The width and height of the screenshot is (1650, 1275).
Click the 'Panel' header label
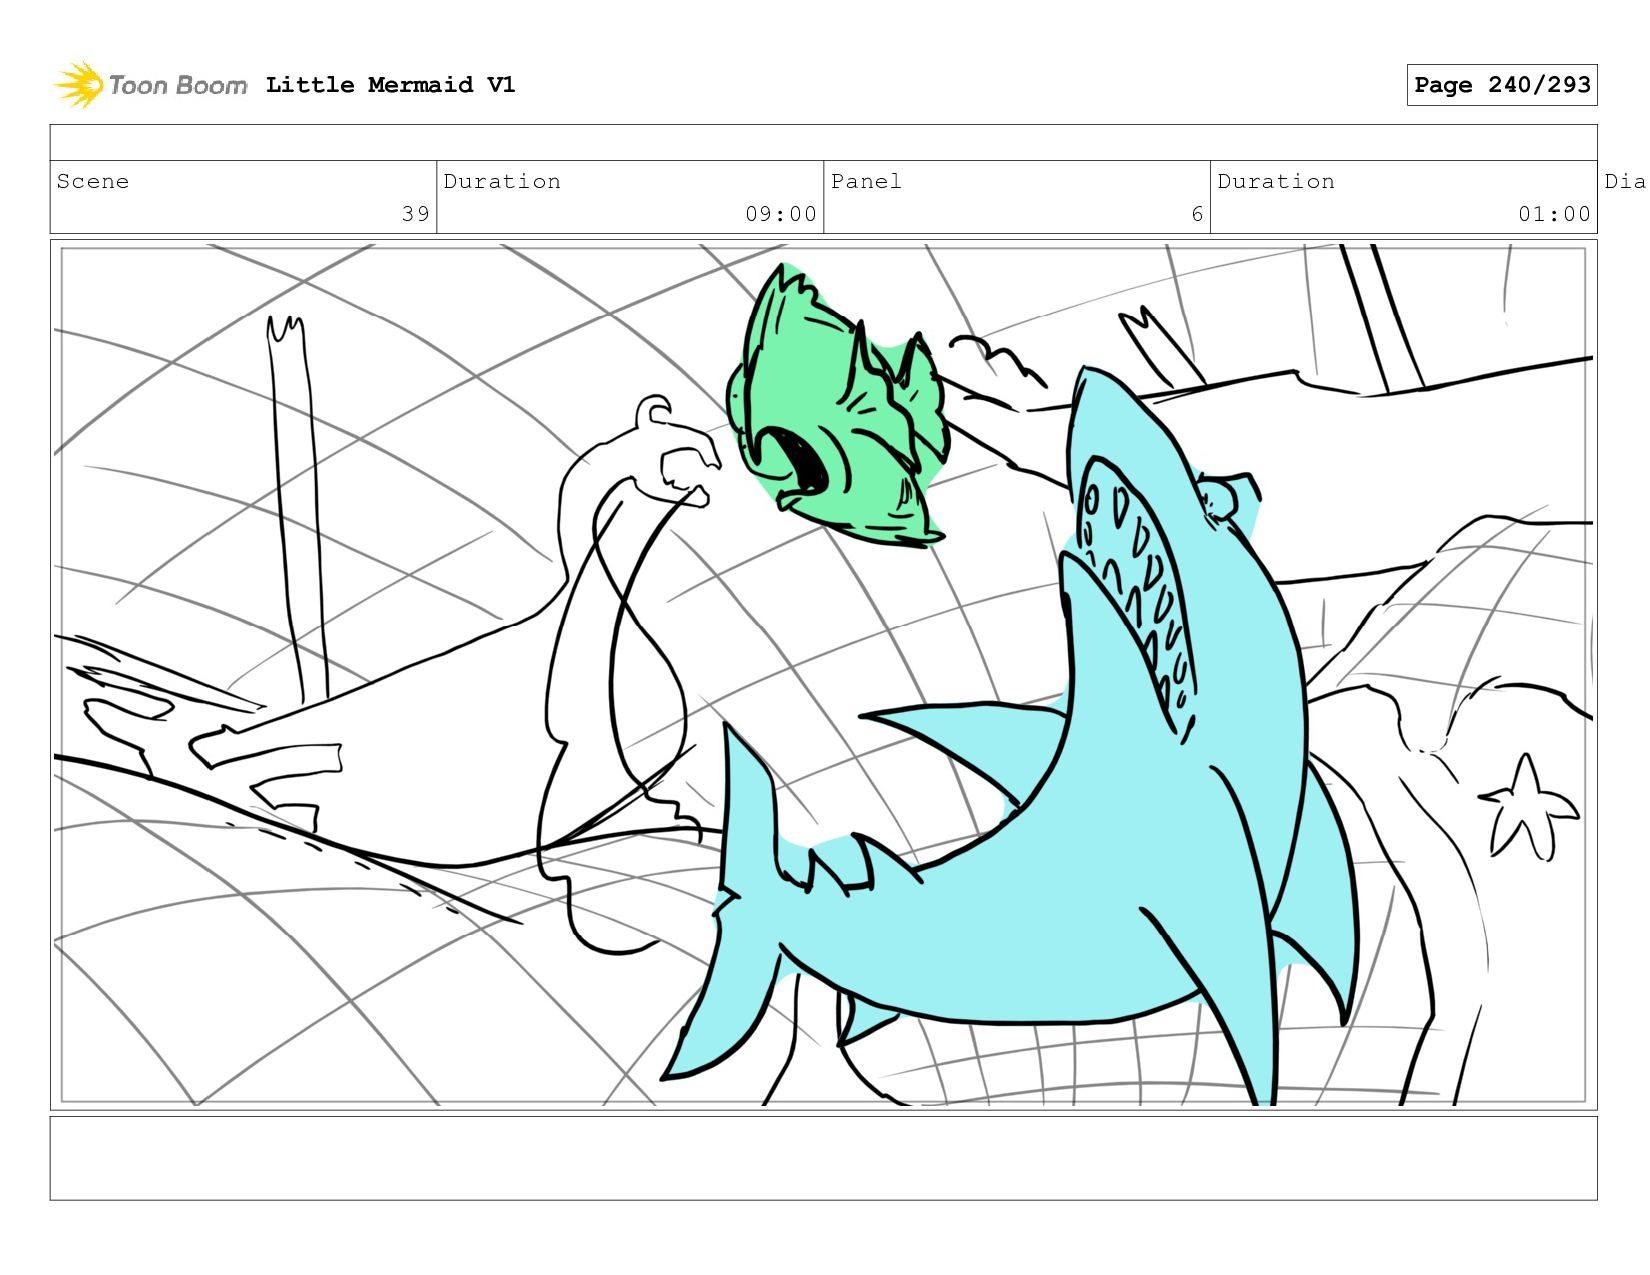tap(866, 181)
